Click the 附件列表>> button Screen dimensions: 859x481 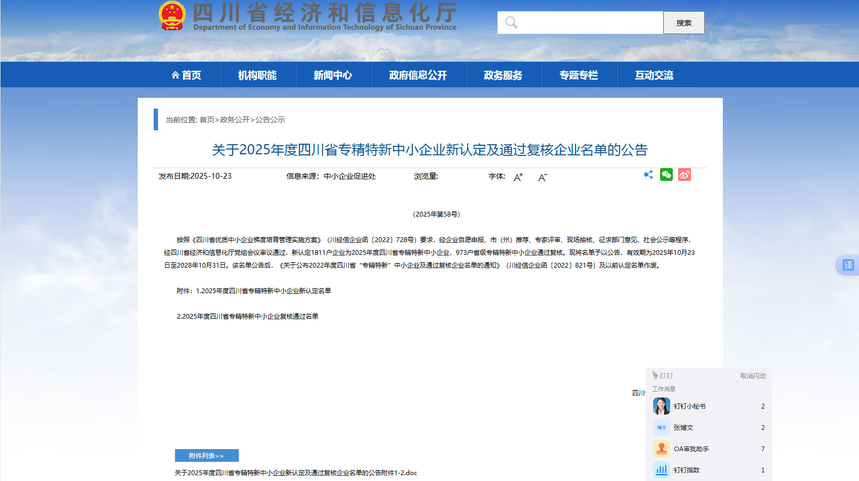pos(207,455)
